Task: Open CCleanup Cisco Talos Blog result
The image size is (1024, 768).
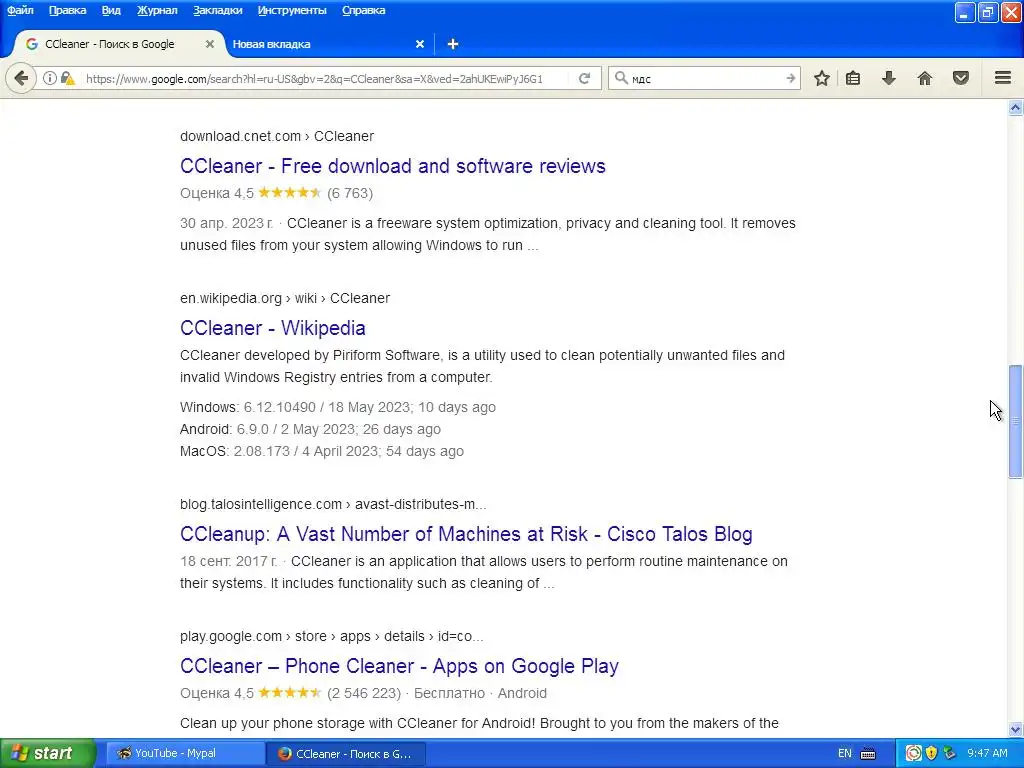Action: [466, 534]
